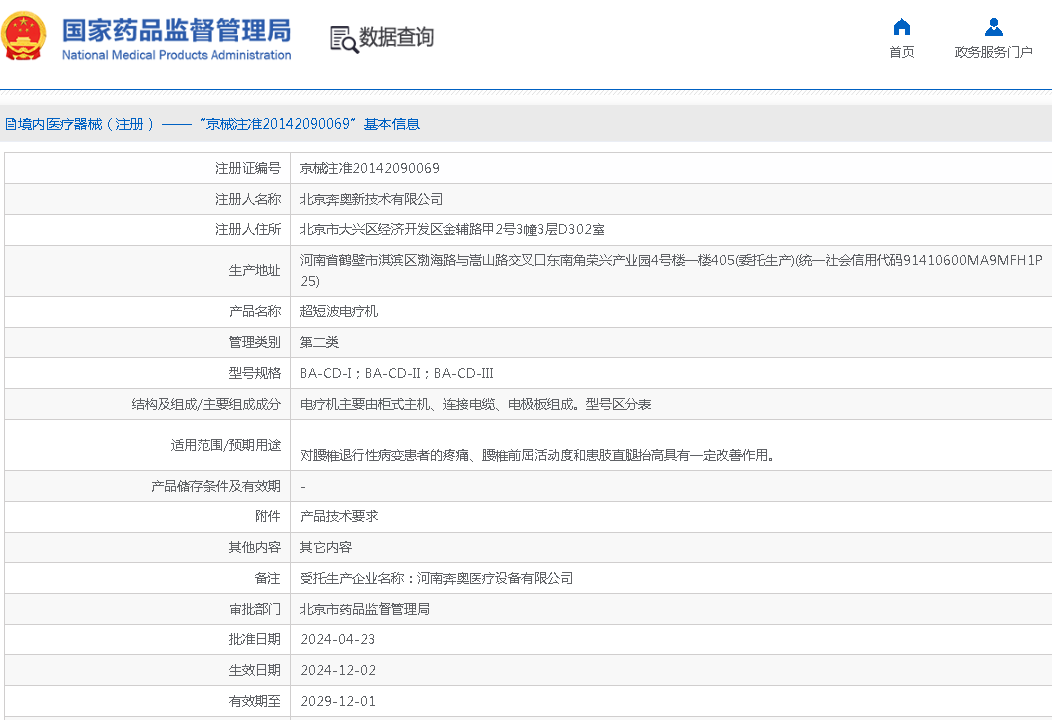The width and height of the screenshot is (1052, 720).
Task: Click the small icon before 境内医疗器械 heading
Action: tap(9, 125)
